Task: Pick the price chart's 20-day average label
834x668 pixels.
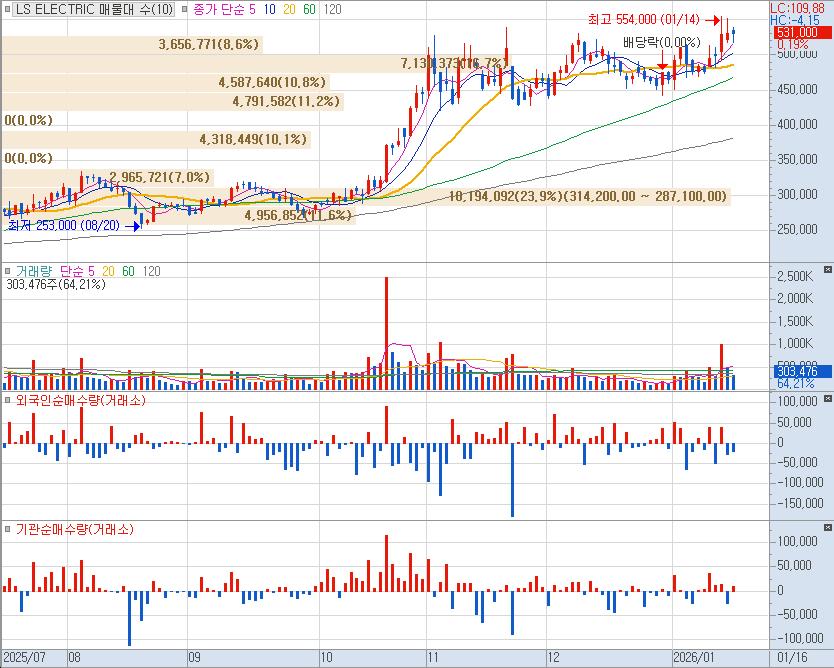Action: point(289,10)
